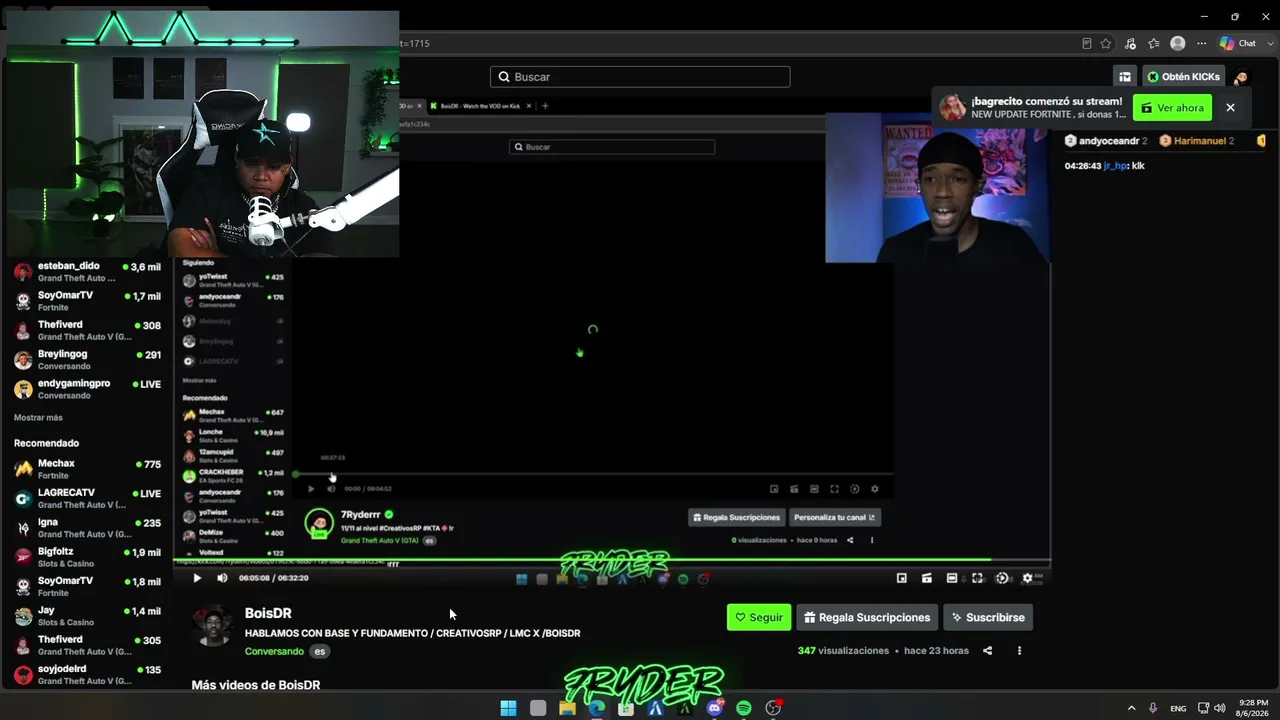Open Edge reading view icon in address bar
This screenshot has height=720, width=1280.
[x=1087, y=43]
